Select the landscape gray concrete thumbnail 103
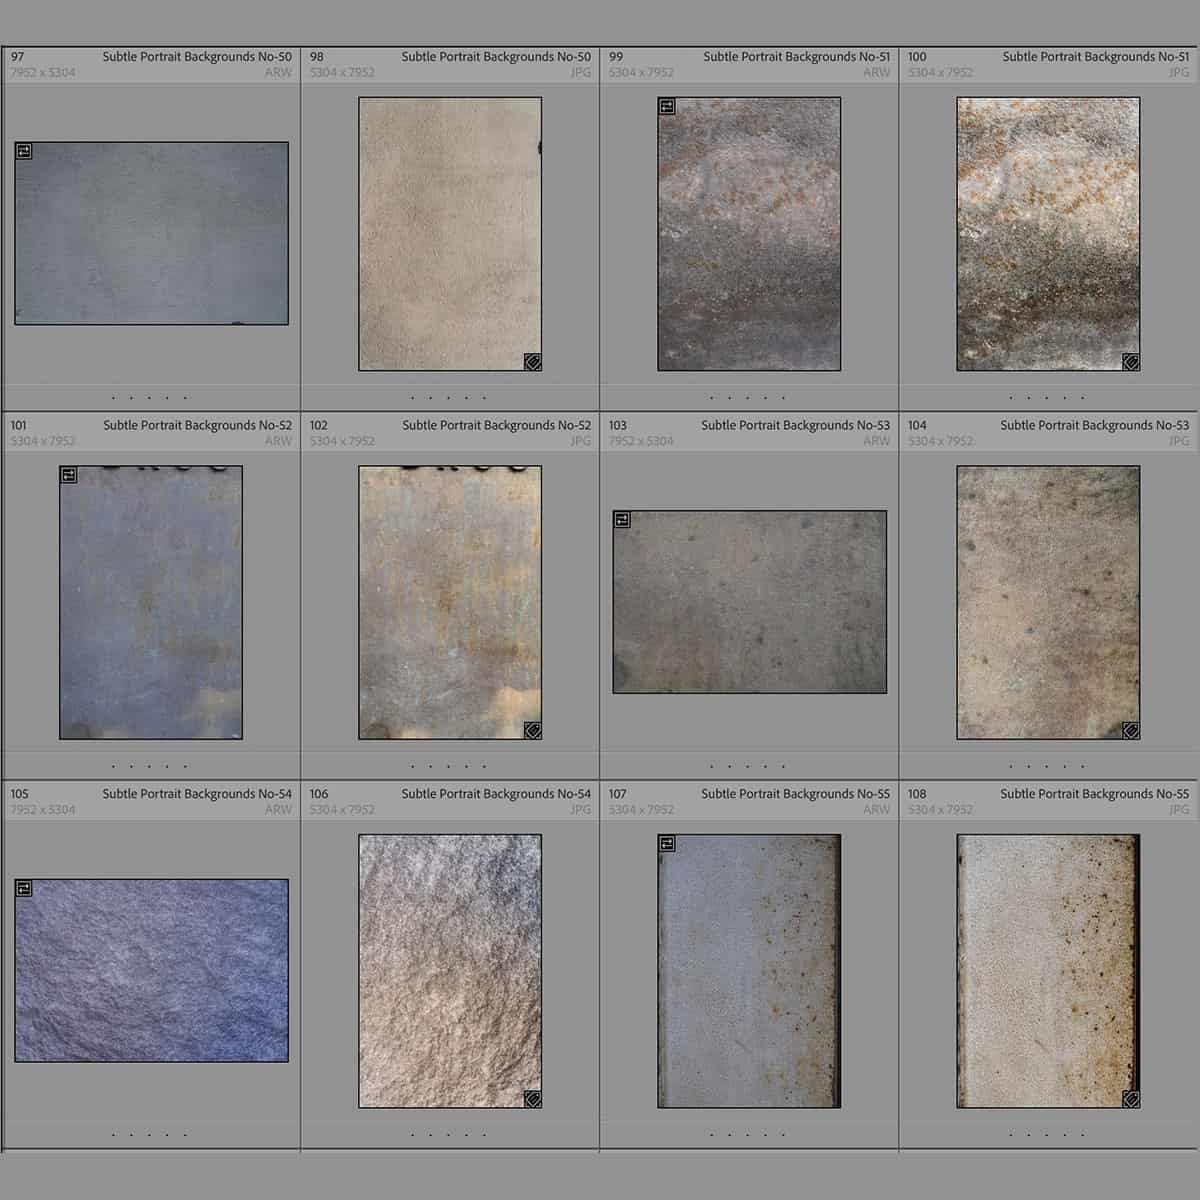The image size is (1200, 1200). tap(749, 602)
